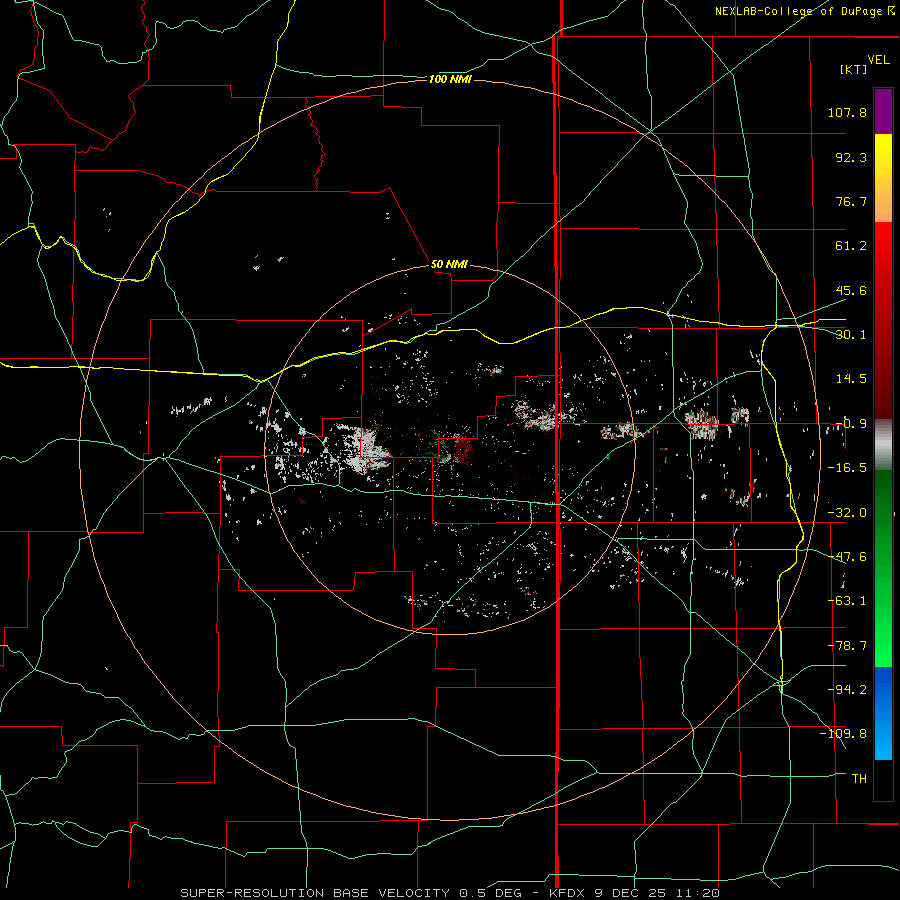Image resolution: width=900 pixels, height=900 pixels.
Task: Click the TH threshold label
Action: (859, 778)
